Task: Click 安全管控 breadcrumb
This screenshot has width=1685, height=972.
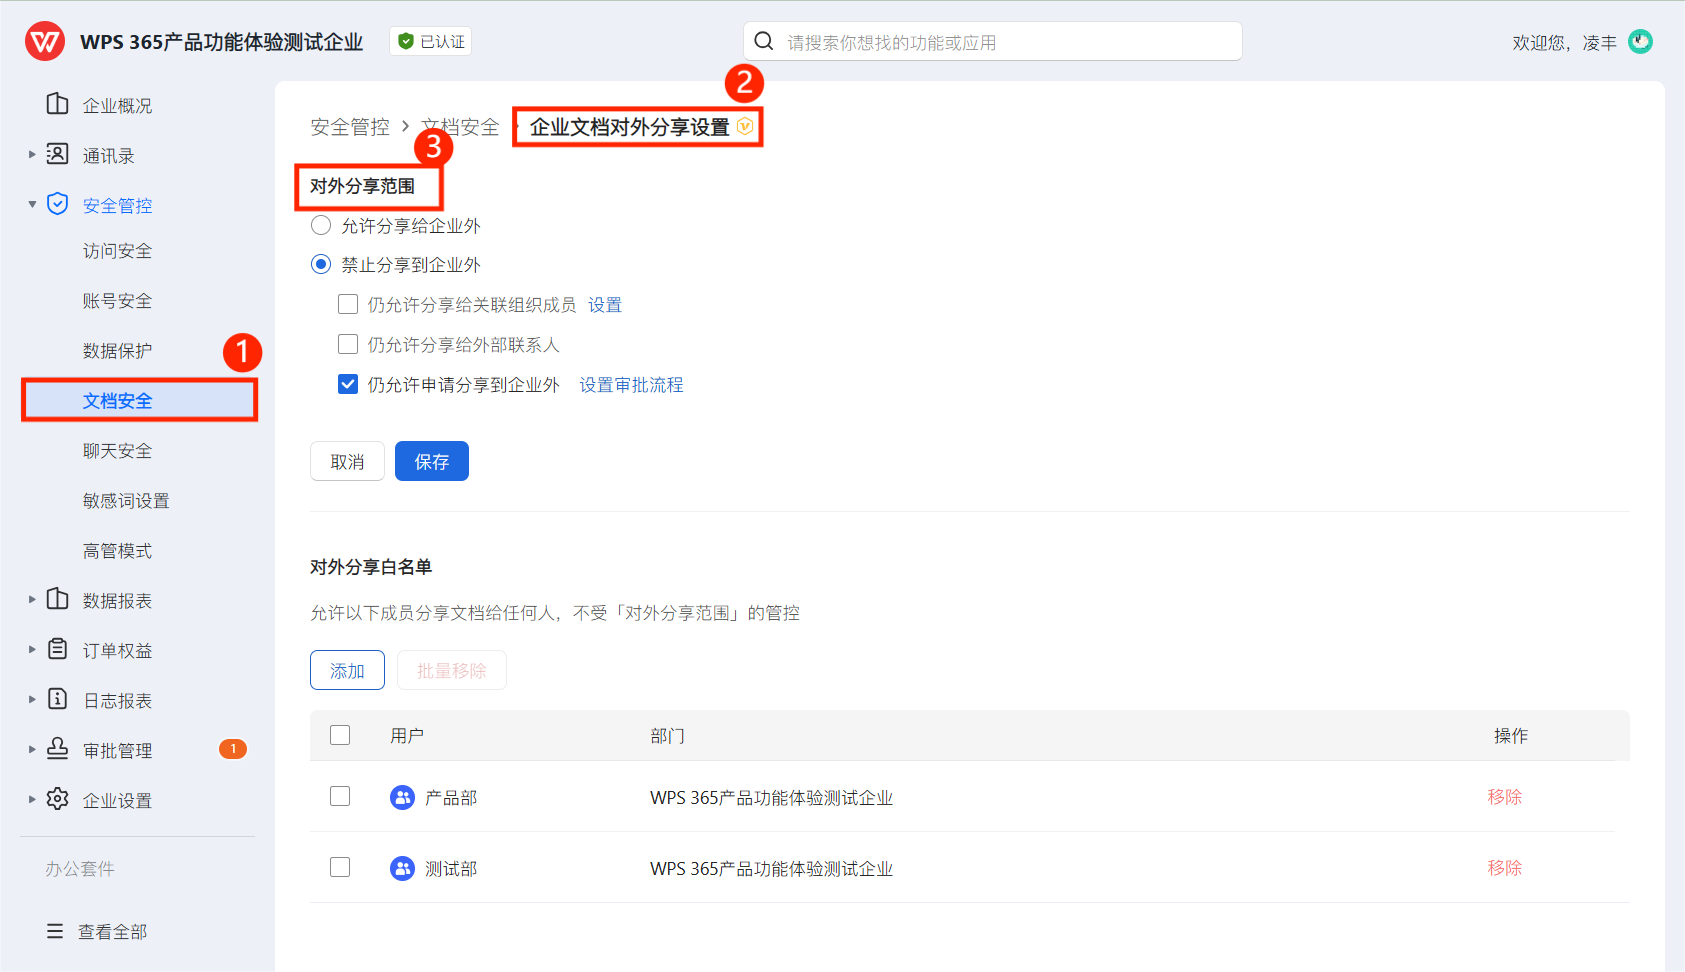Action: (x=350, y=127)
